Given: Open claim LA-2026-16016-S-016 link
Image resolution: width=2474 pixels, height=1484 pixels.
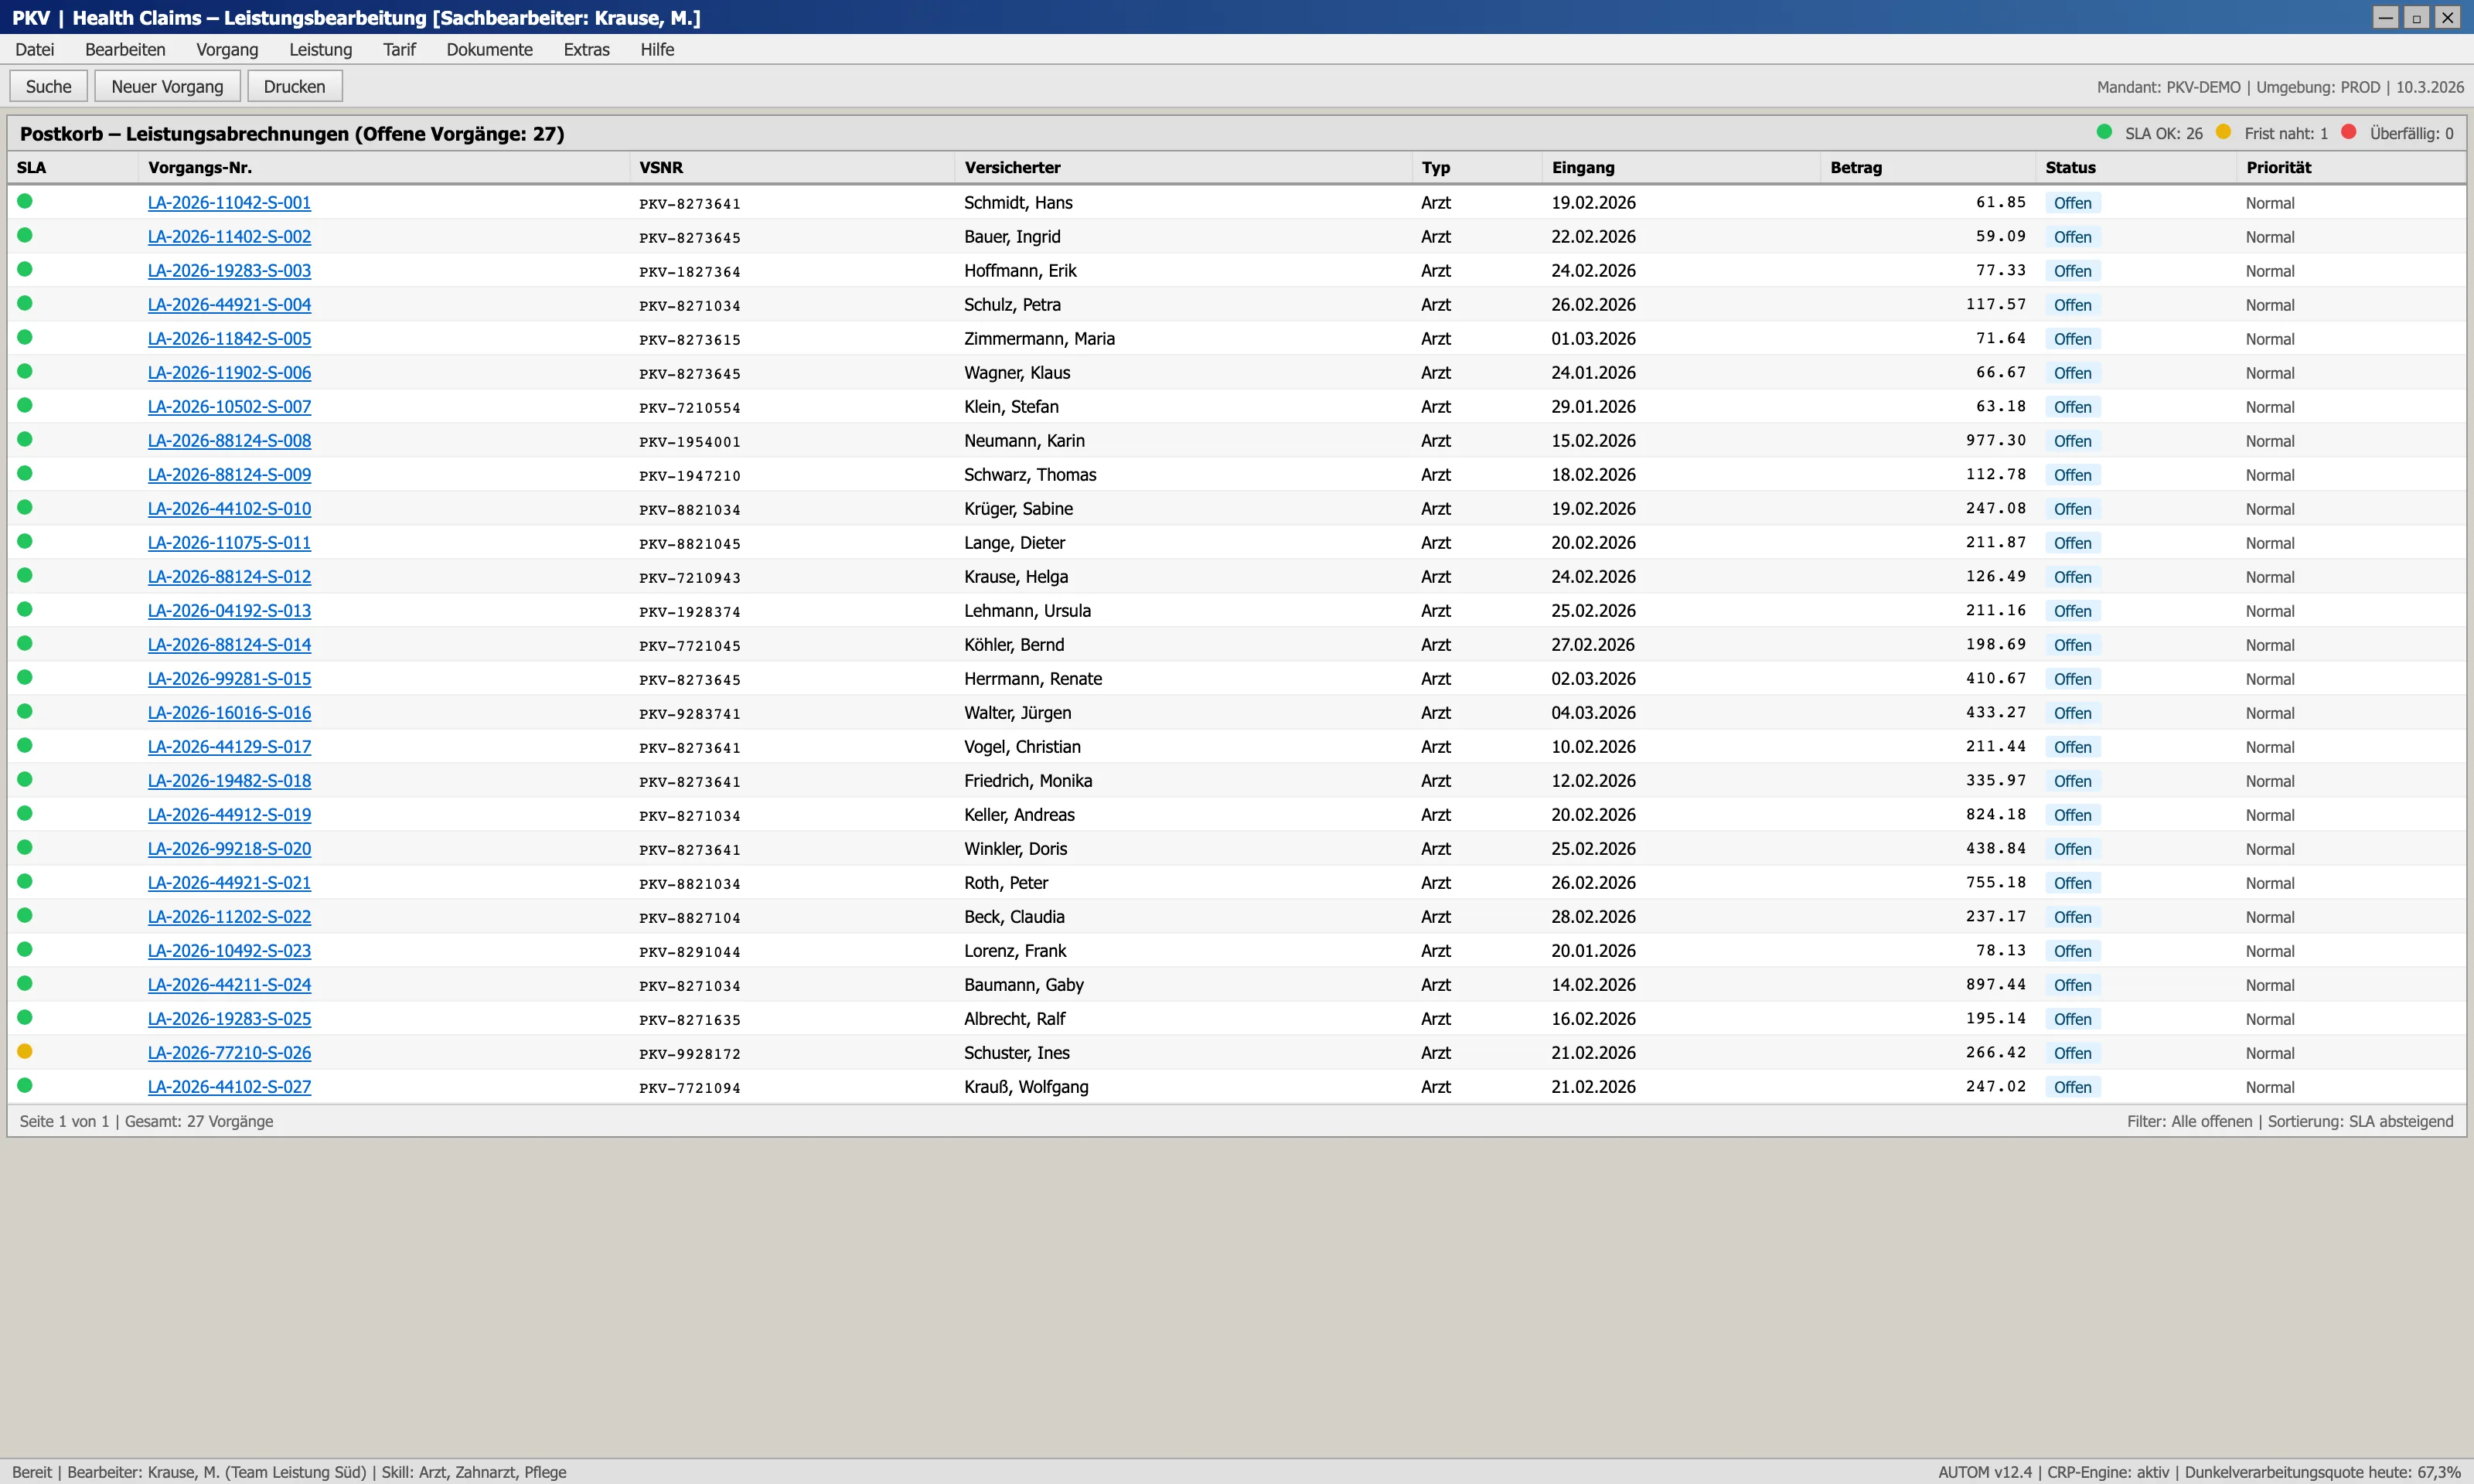Looking at the screenshot, I should [229, 713].
